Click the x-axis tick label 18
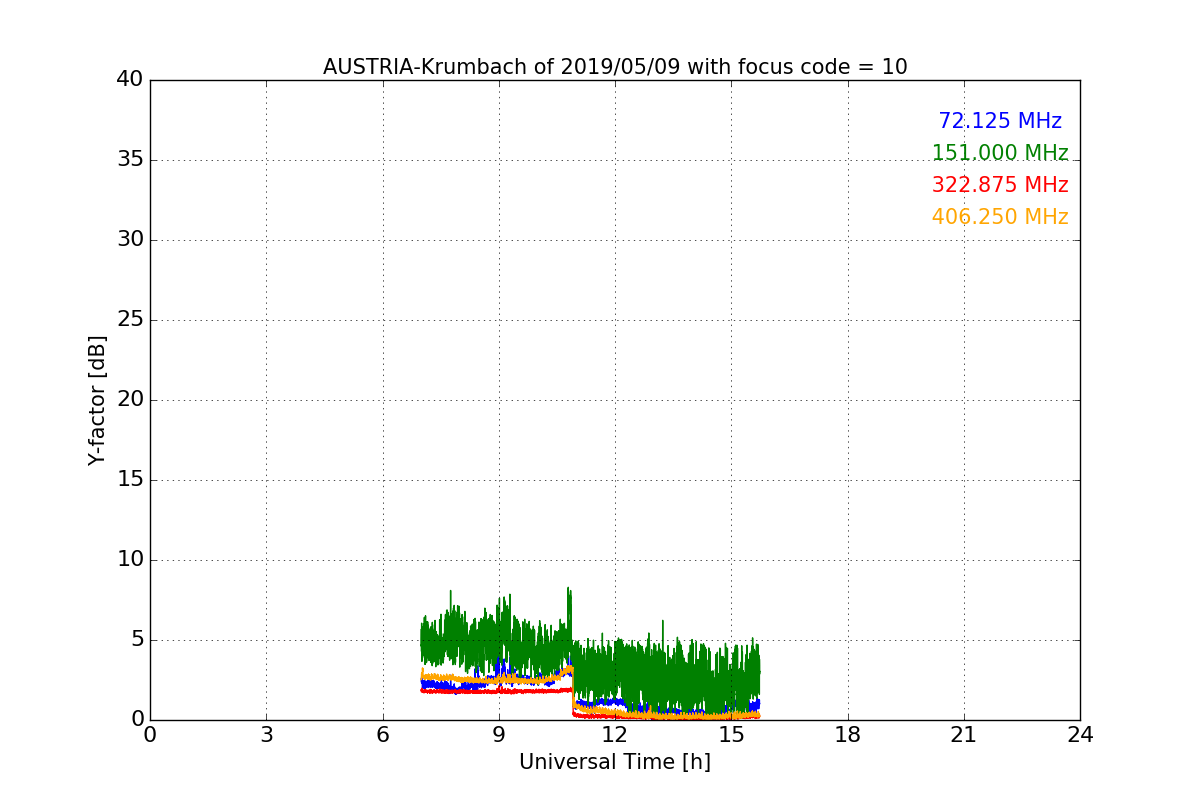This screenshot has height=800, width=1200. (848, 735)
